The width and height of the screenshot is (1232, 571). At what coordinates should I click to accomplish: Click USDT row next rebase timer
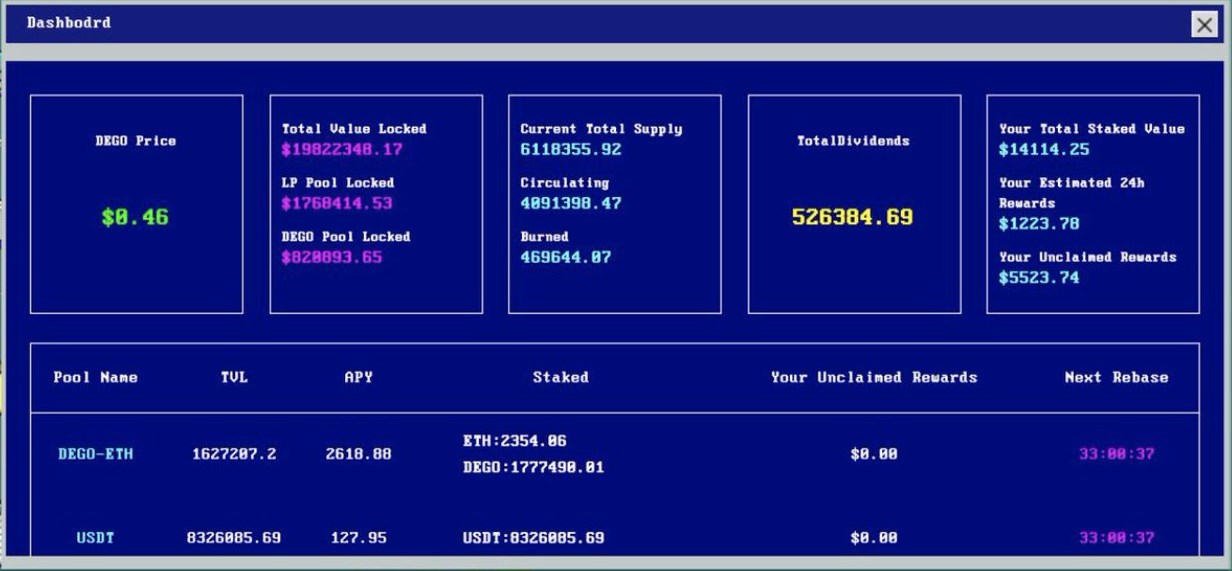point(1117,538)
